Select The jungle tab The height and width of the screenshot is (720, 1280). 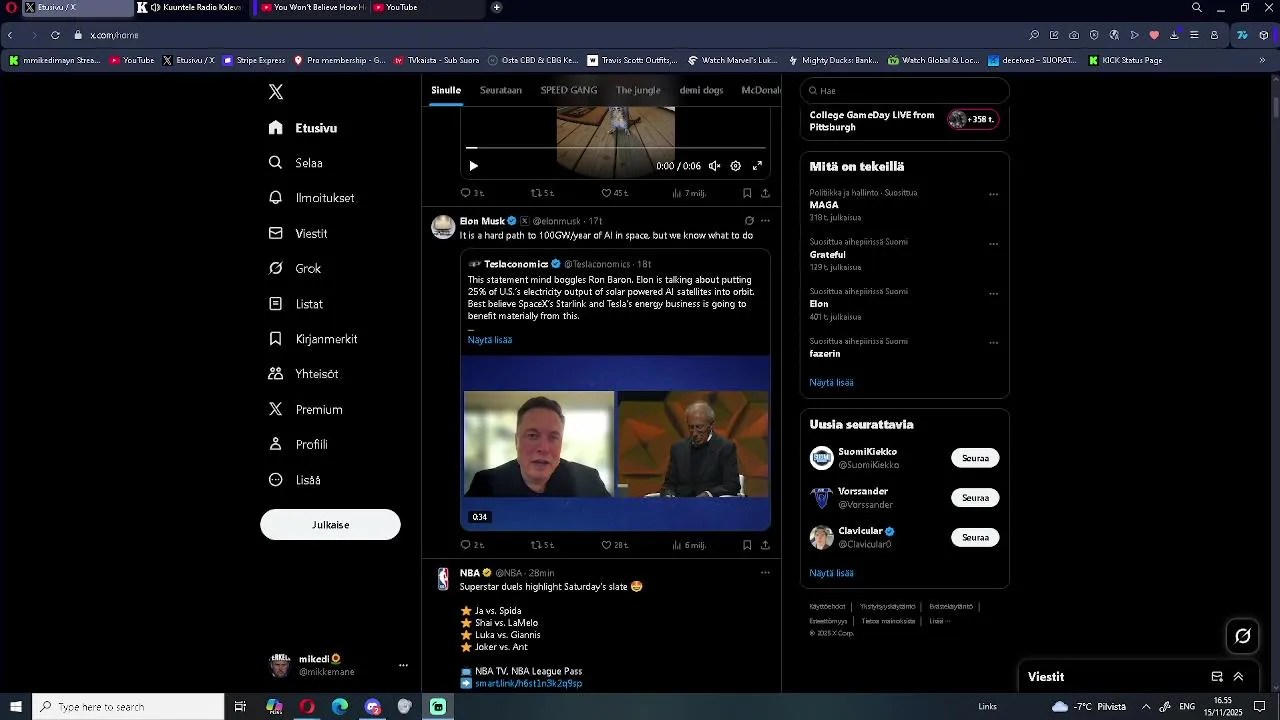tap(638, 90)
